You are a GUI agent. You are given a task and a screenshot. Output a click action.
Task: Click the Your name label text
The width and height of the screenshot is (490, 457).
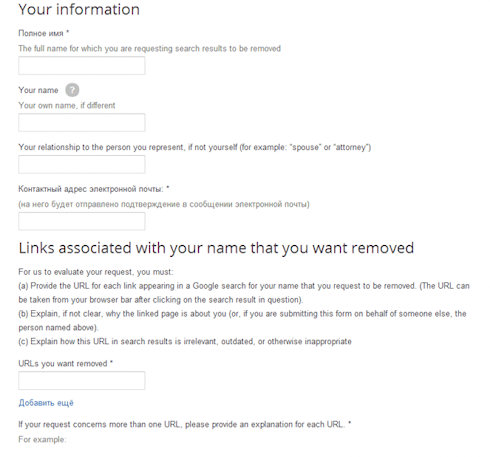pos(38,90)
